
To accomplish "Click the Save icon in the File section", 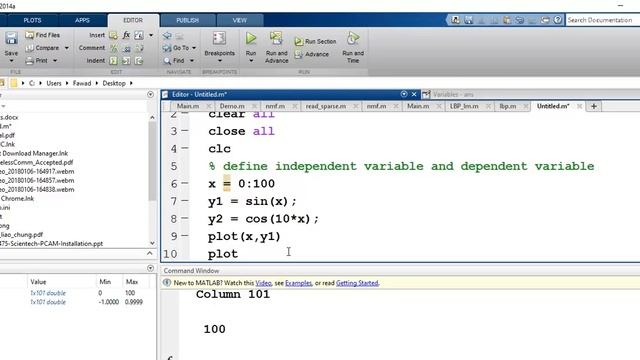I will coord(11,38).
